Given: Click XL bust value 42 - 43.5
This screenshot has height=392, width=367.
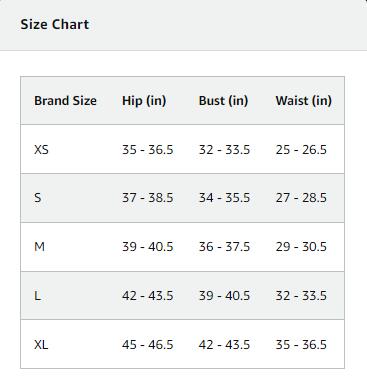Looking at the screenshot, I should click(x=224, y=344).
